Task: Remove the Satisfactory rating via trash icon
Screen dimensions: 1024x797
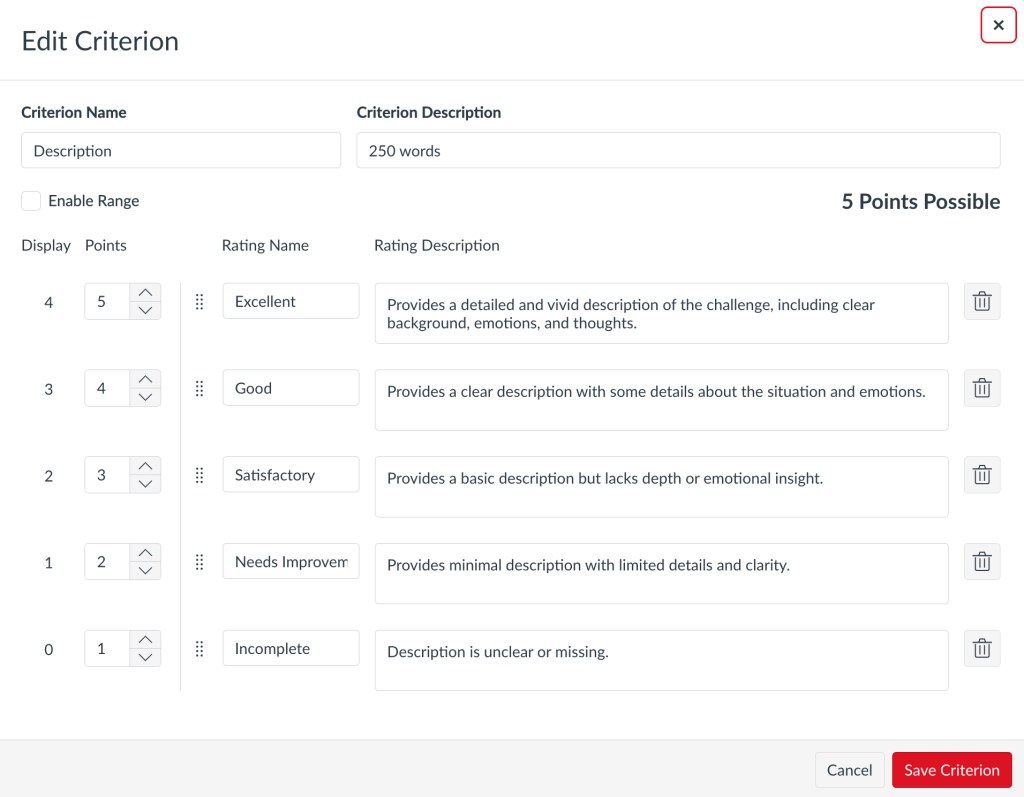Action: pos(981,476)
